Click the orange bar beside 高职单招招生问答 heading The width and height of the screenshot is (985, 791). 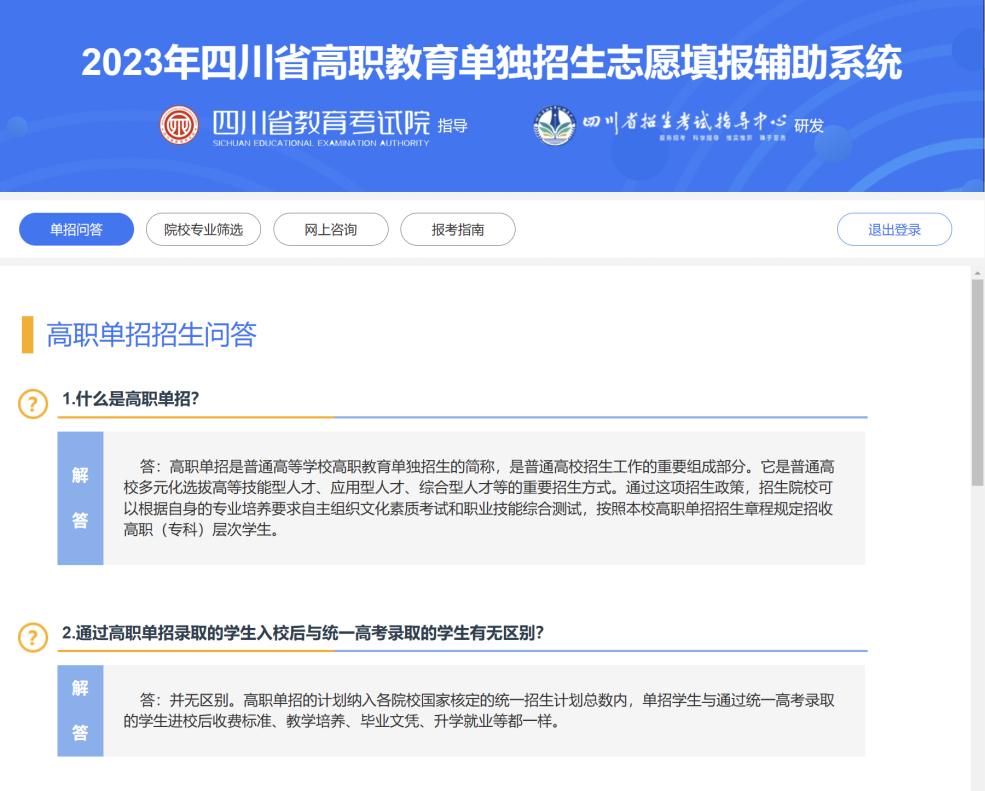28,334
